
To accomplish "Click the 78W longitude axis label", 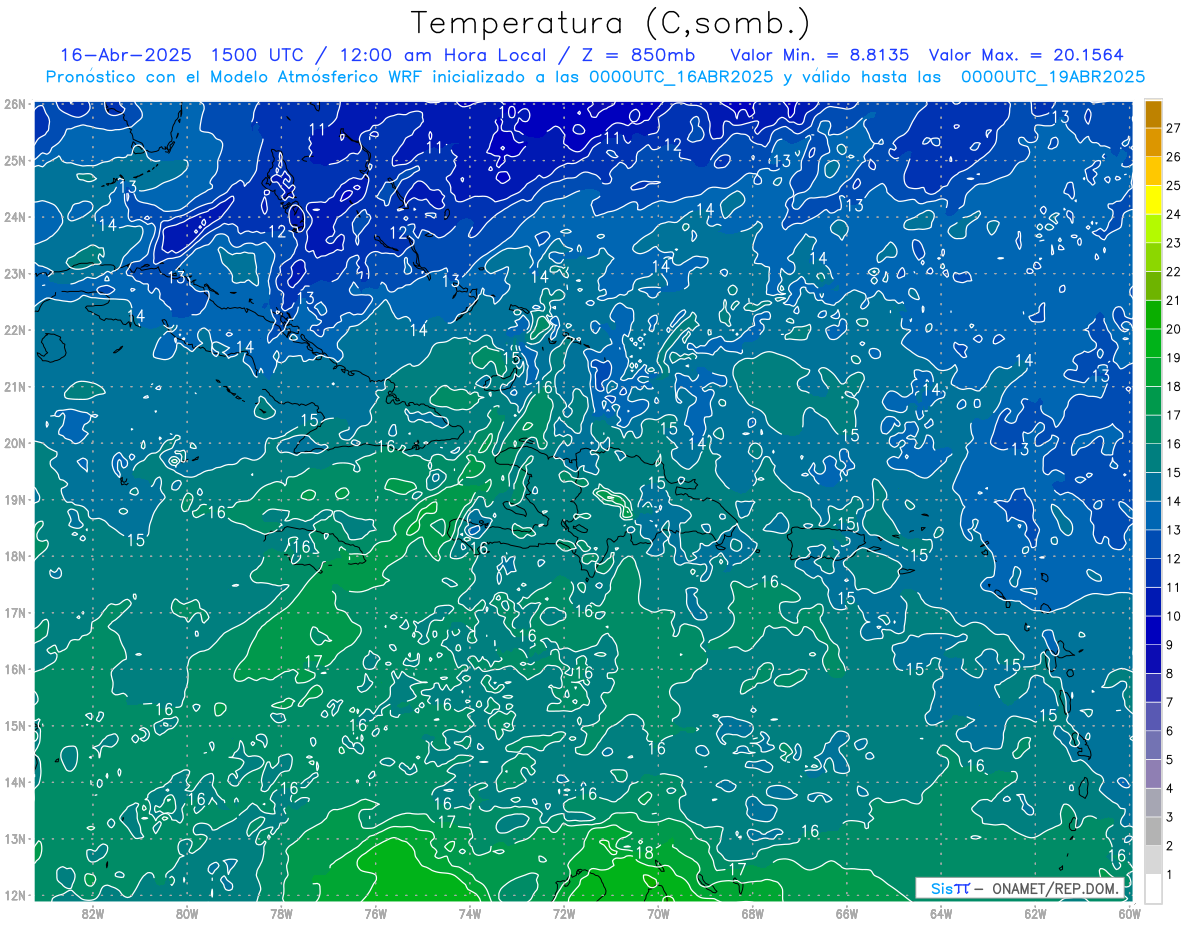I will tap(281, 913).
